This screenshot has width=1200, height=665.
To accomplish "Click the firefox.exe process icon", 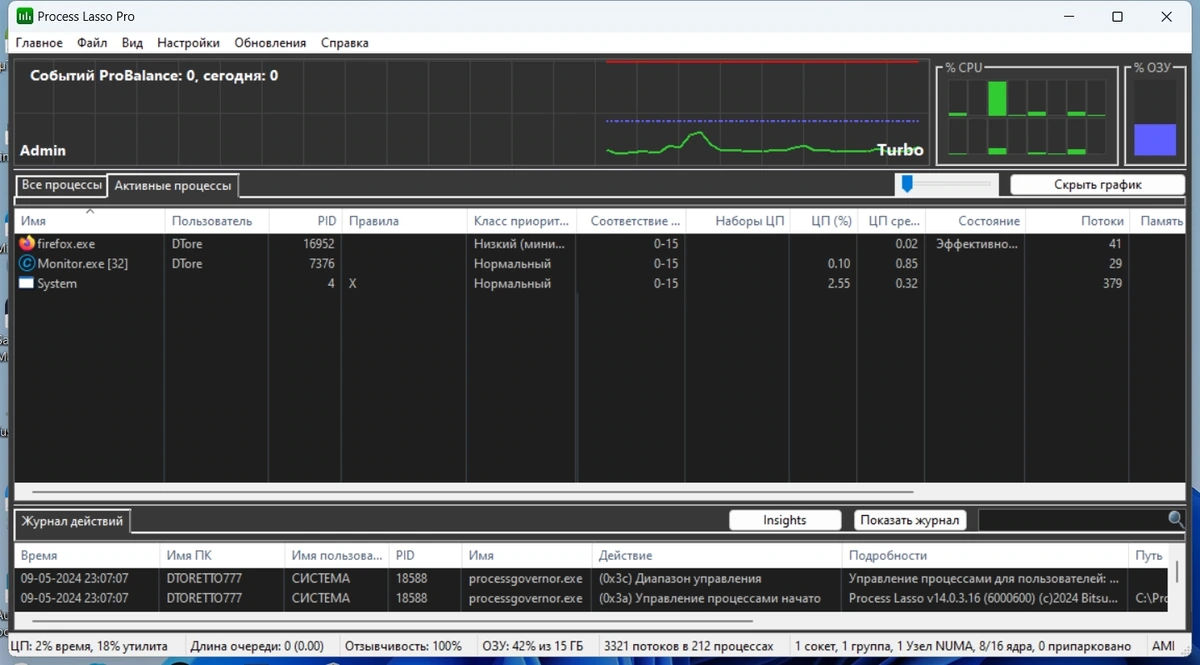I will click(26, 244).
